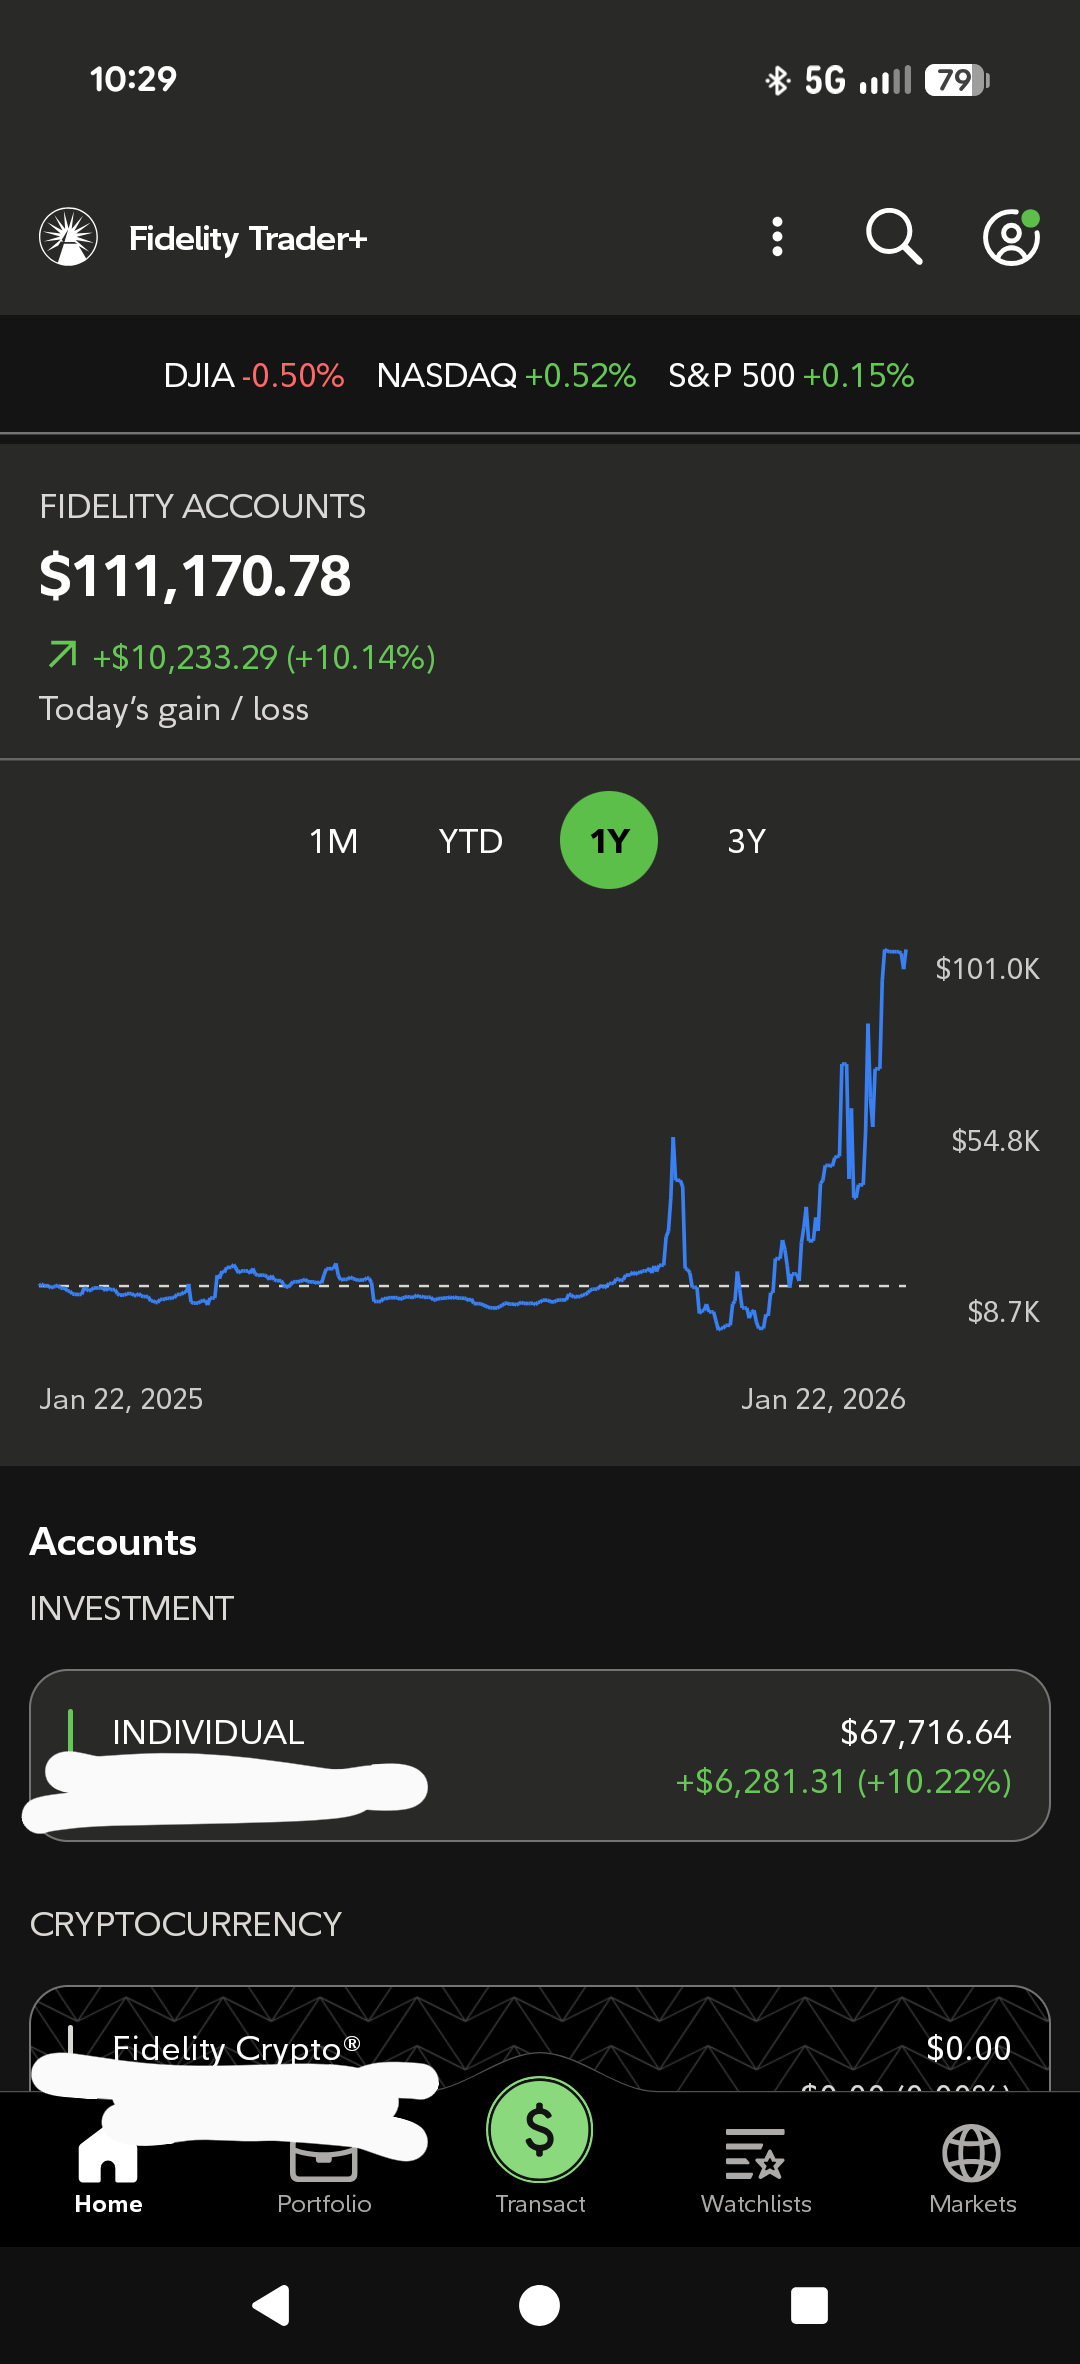This screenshot has width=1080, height=2364.
Task: Select the YTD chart range
Action: [x=470, y=841]
